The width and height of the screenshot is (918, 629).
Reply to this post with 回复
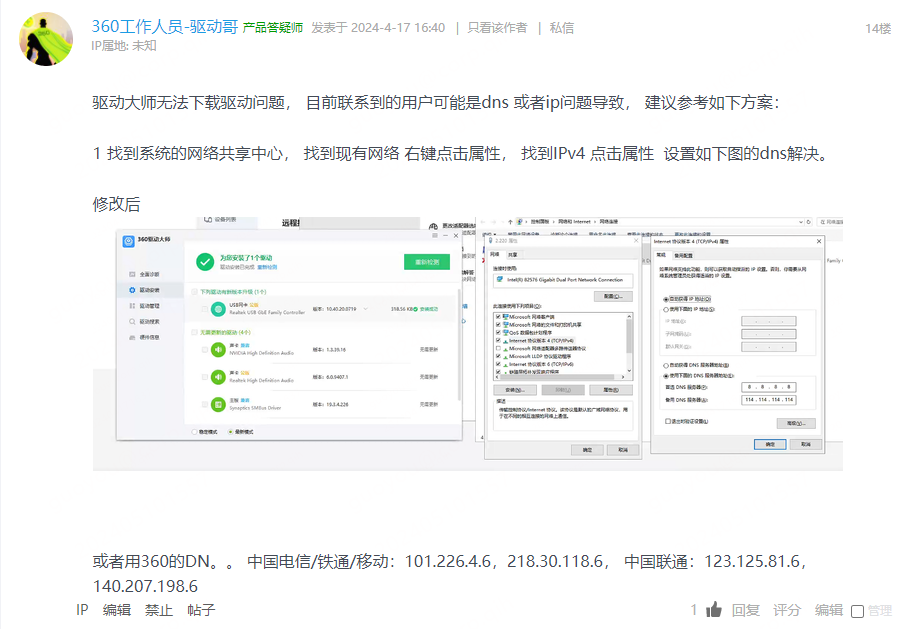tap(745, 610)
